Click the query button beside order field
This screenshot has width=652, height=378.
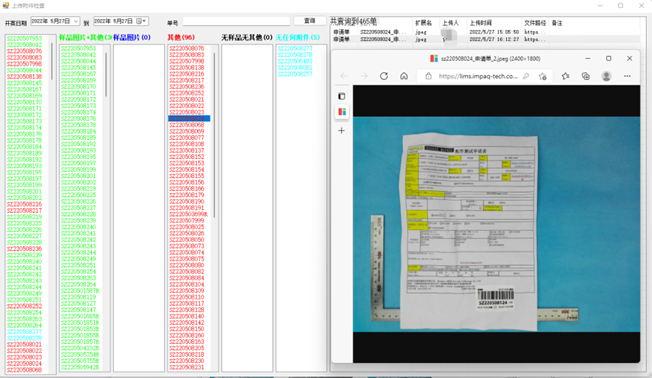(x=310, y=21)
